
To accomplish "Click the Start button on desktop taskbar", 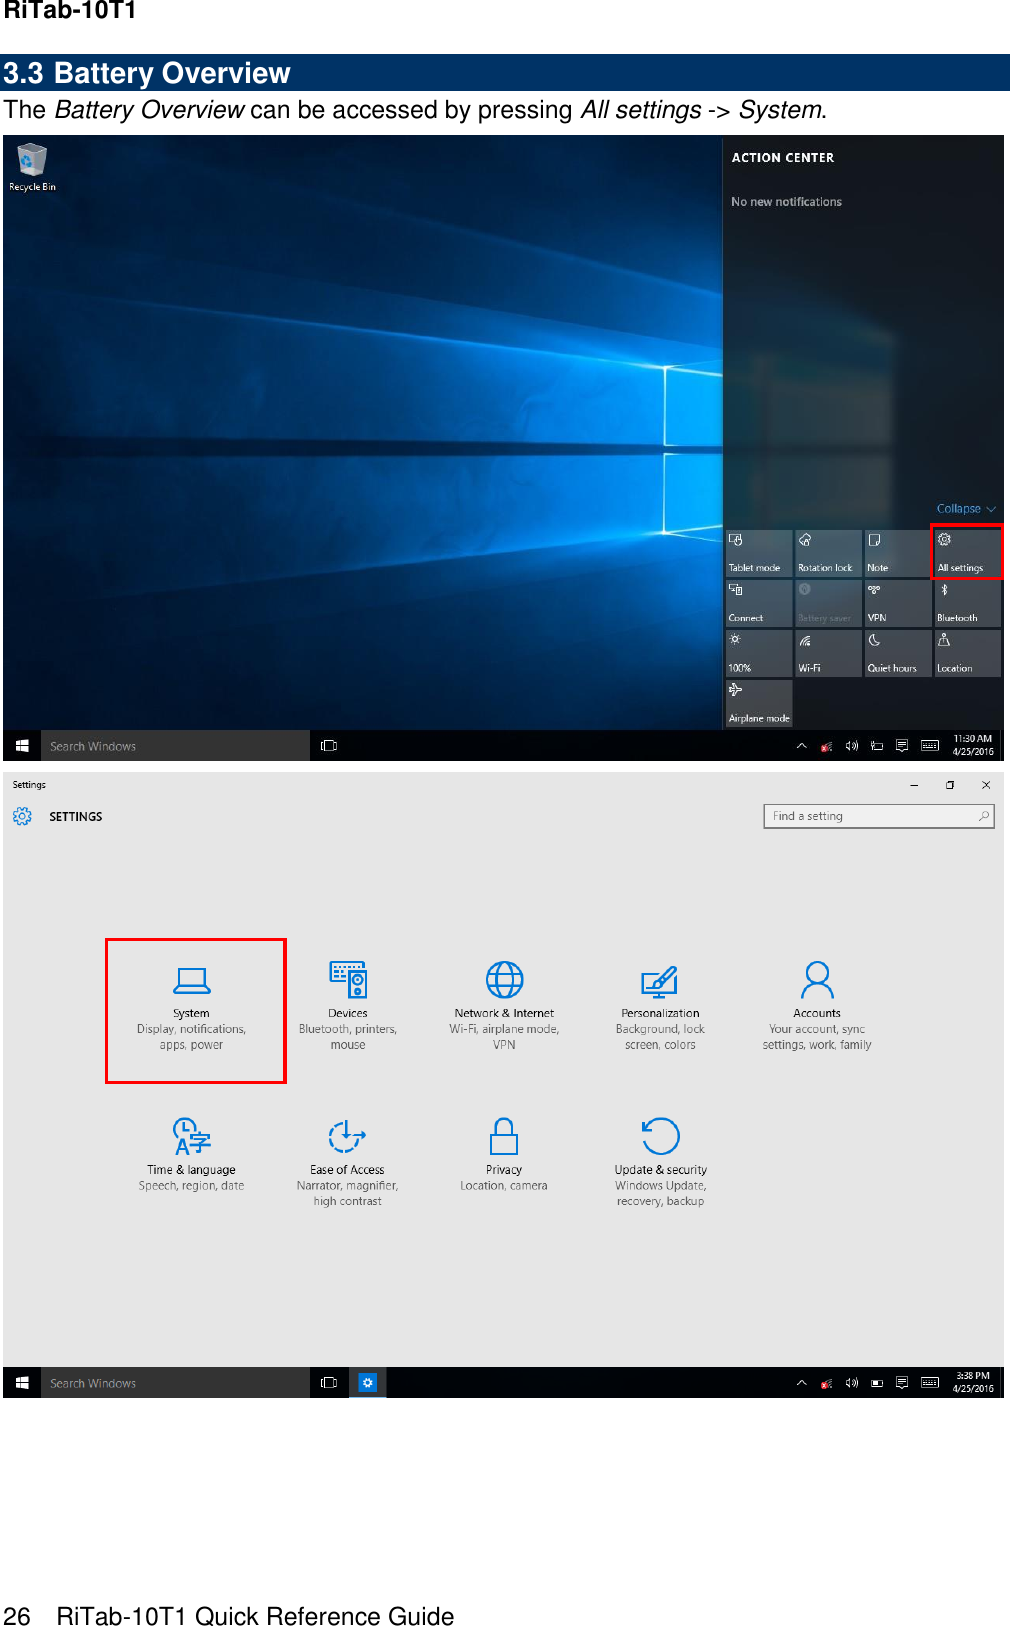I will pos(22,746).
